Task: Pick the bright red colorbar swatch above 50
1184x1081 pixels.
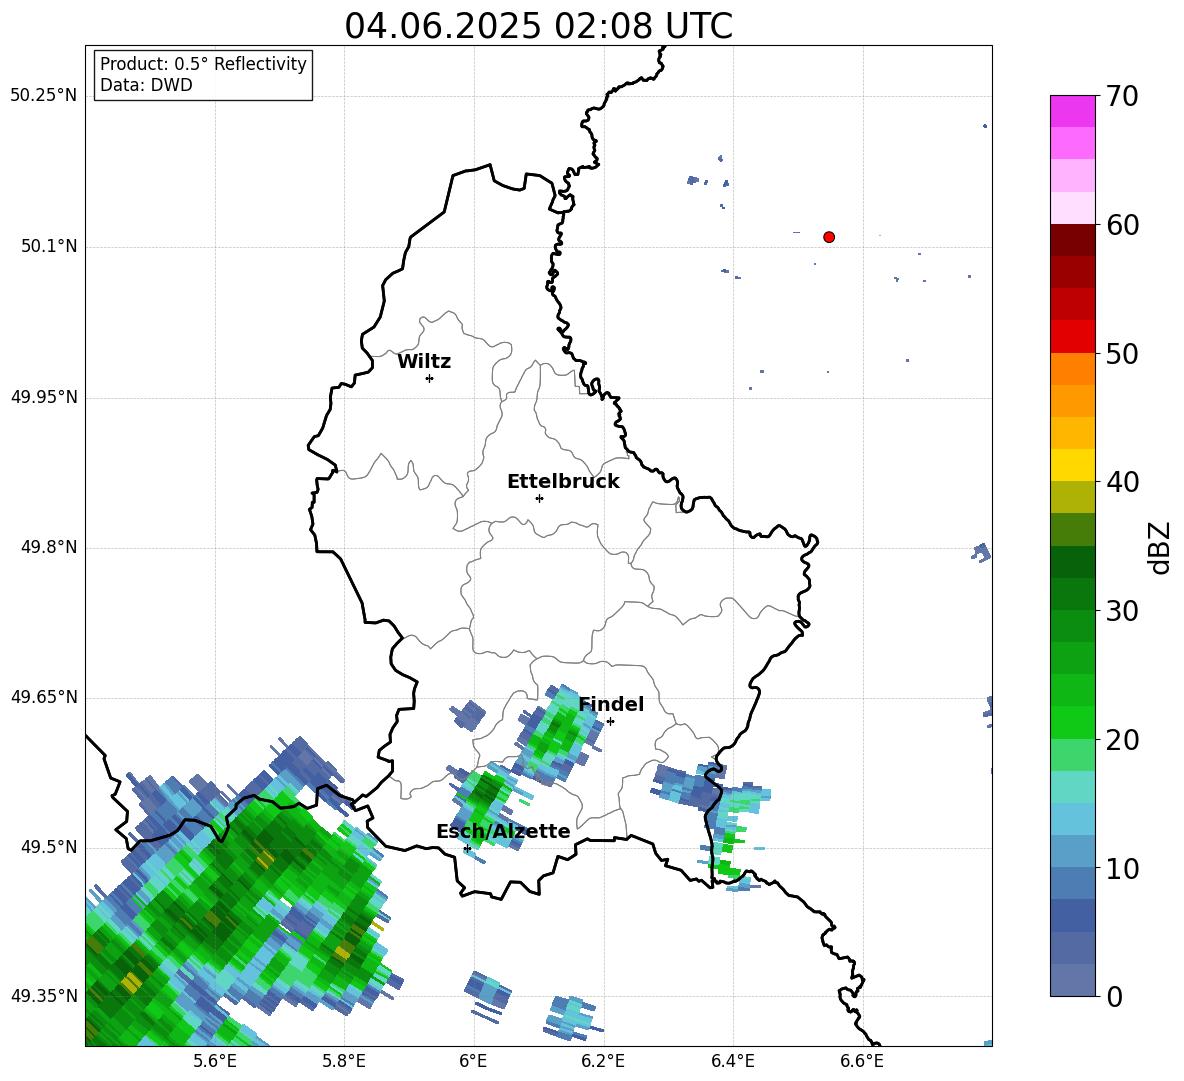Action: pyautogui.click(x=1072, y=337)
